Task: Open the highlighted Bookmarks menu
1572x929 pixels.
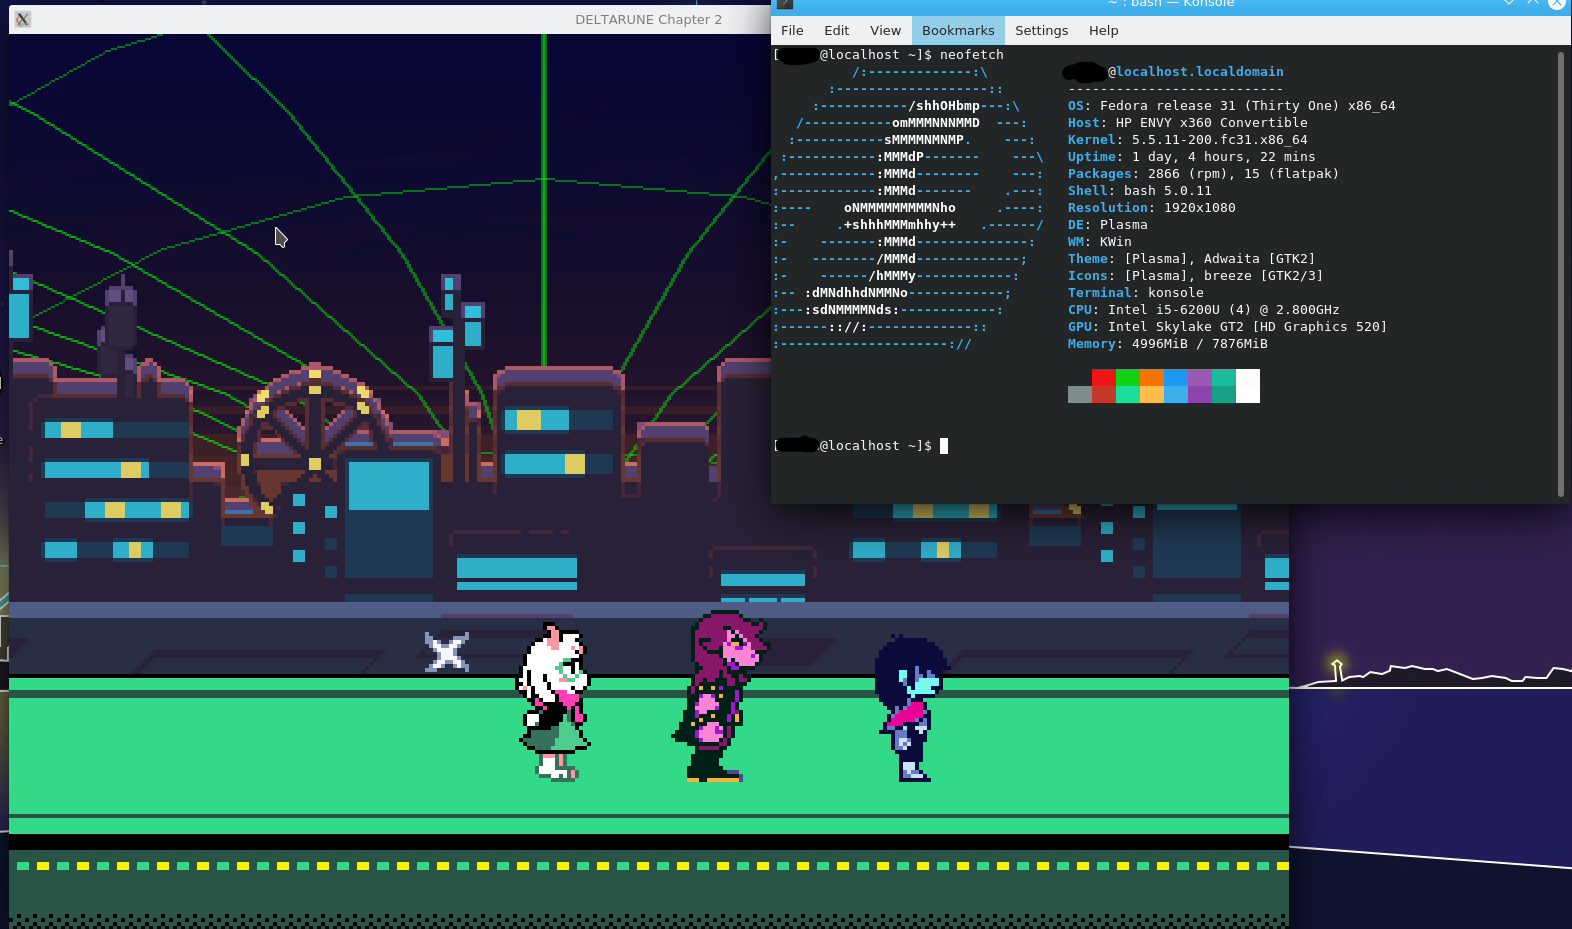Action: (958, 30)
